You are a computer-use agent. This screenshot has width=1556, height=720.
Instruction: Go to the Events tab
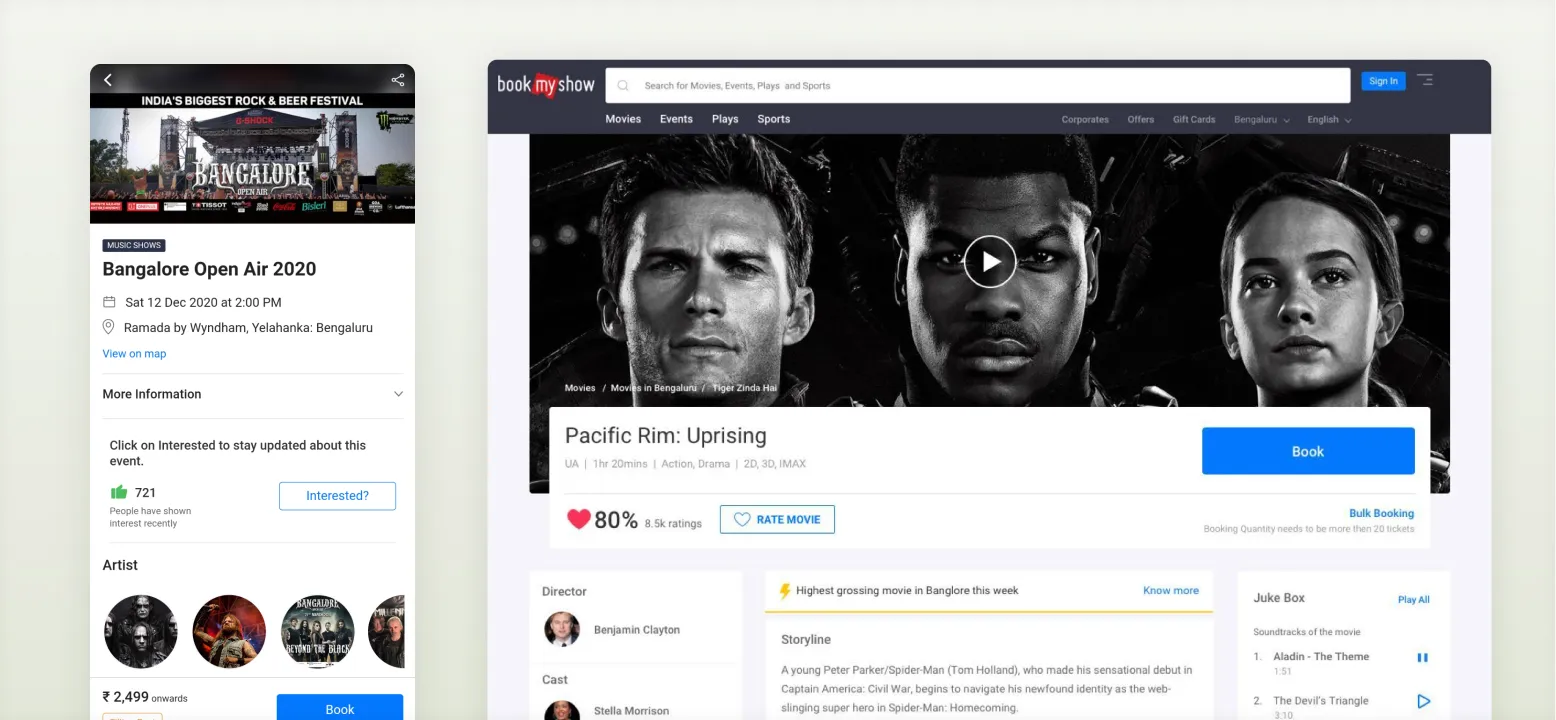click(x=676, y=119)
